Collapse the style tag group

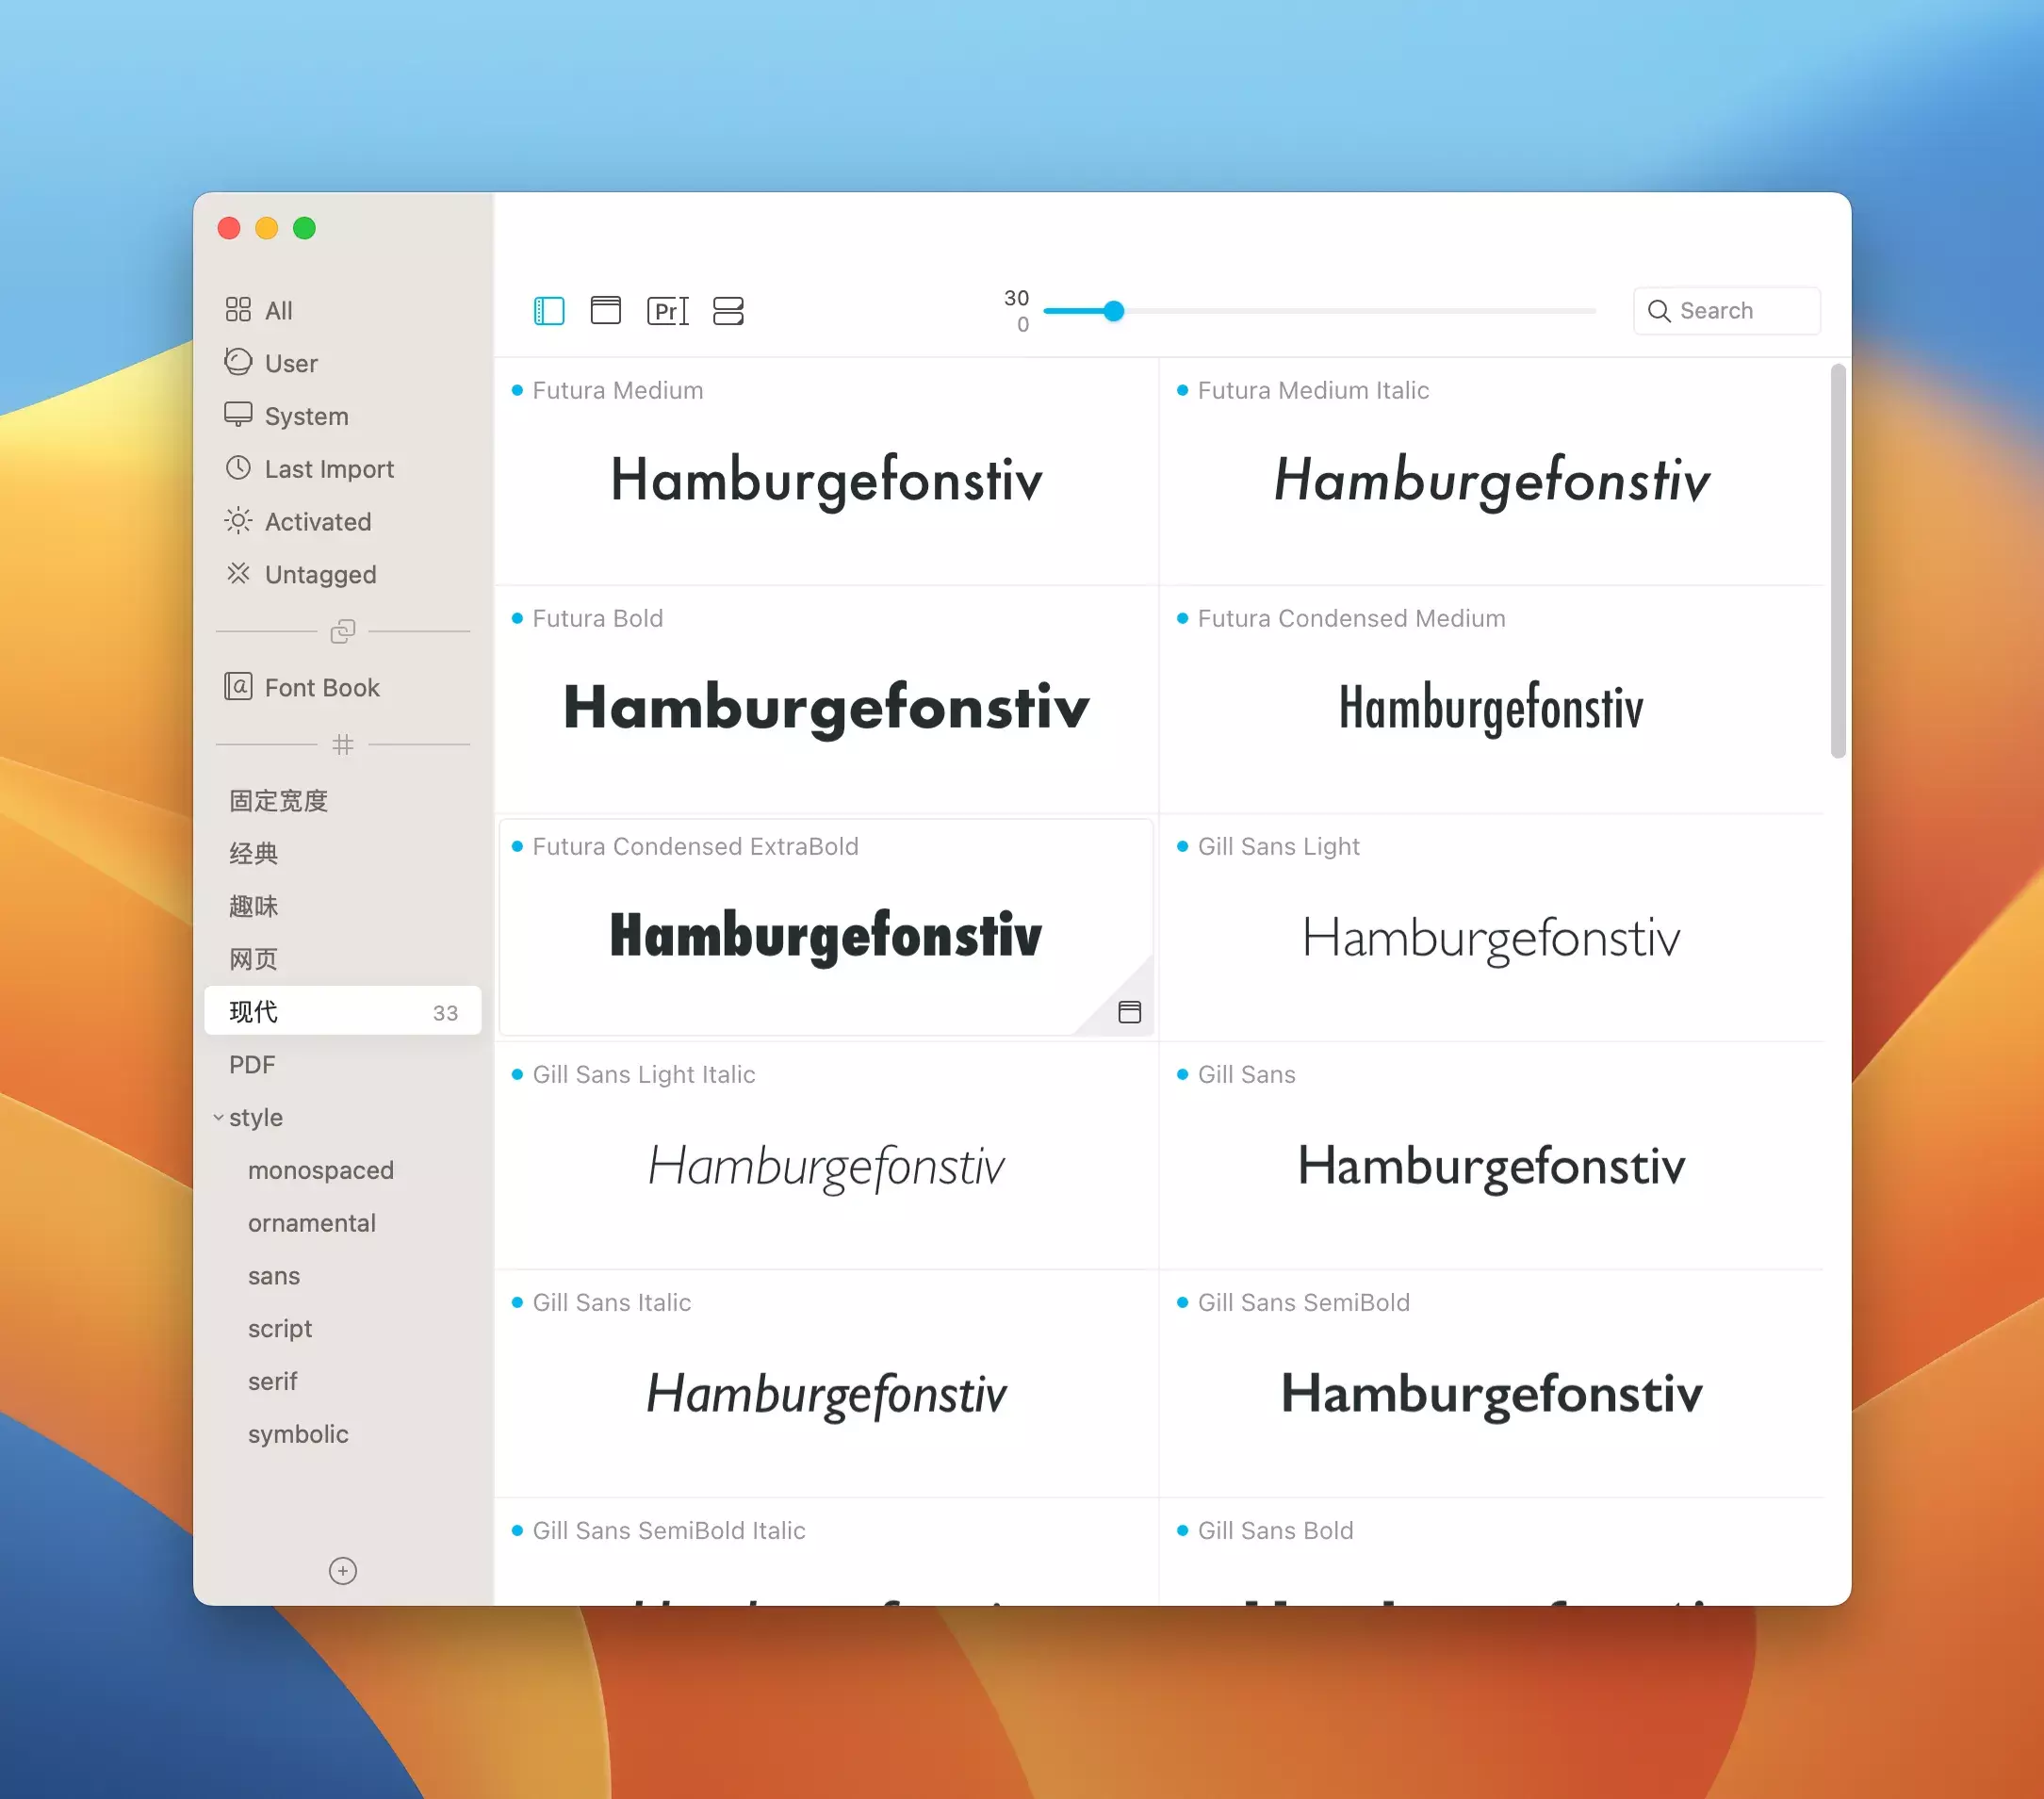point(218,1117)
